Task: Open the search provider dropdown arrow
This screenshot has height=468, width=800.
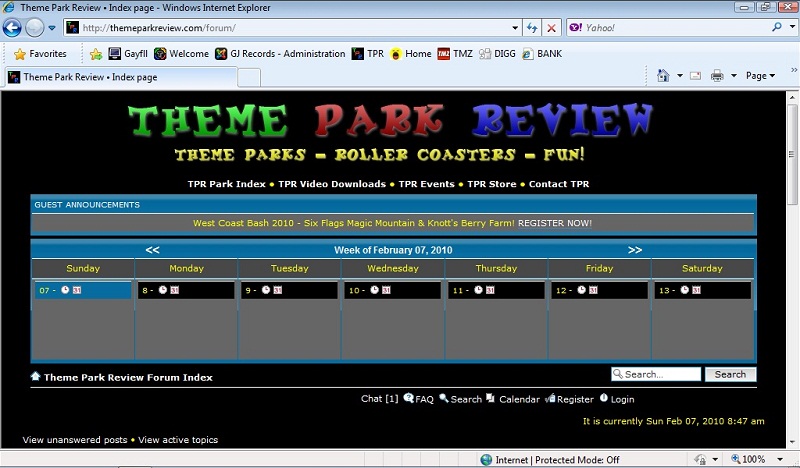Action: [792, 27]
